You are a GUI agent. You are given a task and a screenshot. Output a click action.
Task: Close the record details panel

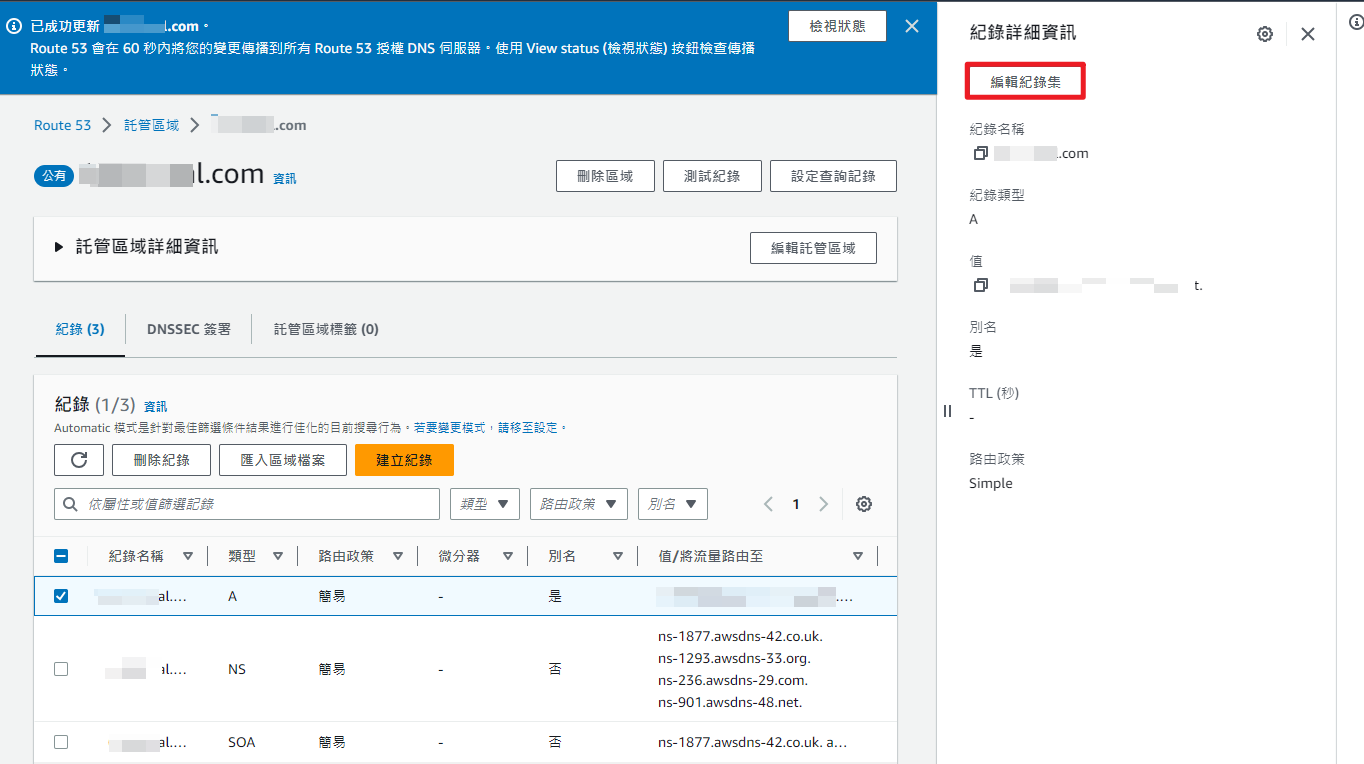(1308, 34)
